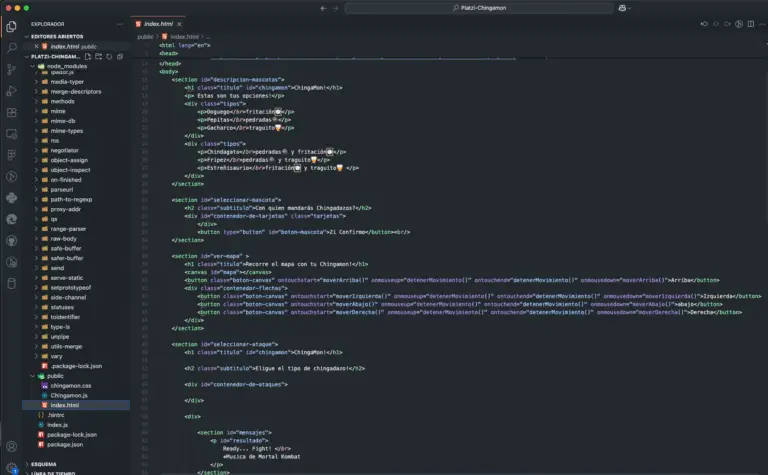
Task: Select the index.html editor tab
Action: (x=160, y=23)
